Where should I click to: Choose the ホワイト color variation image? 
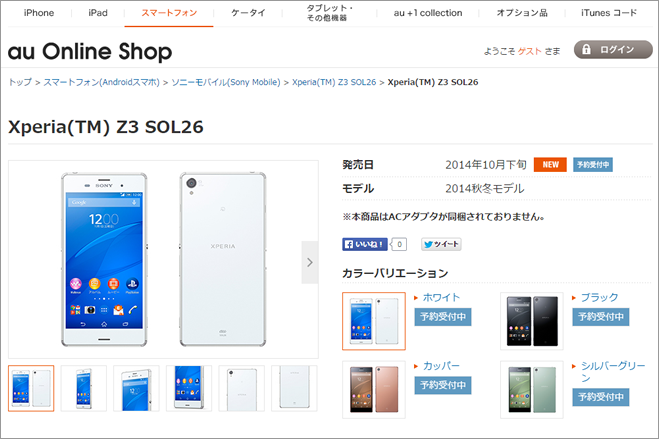coord(374,321)
